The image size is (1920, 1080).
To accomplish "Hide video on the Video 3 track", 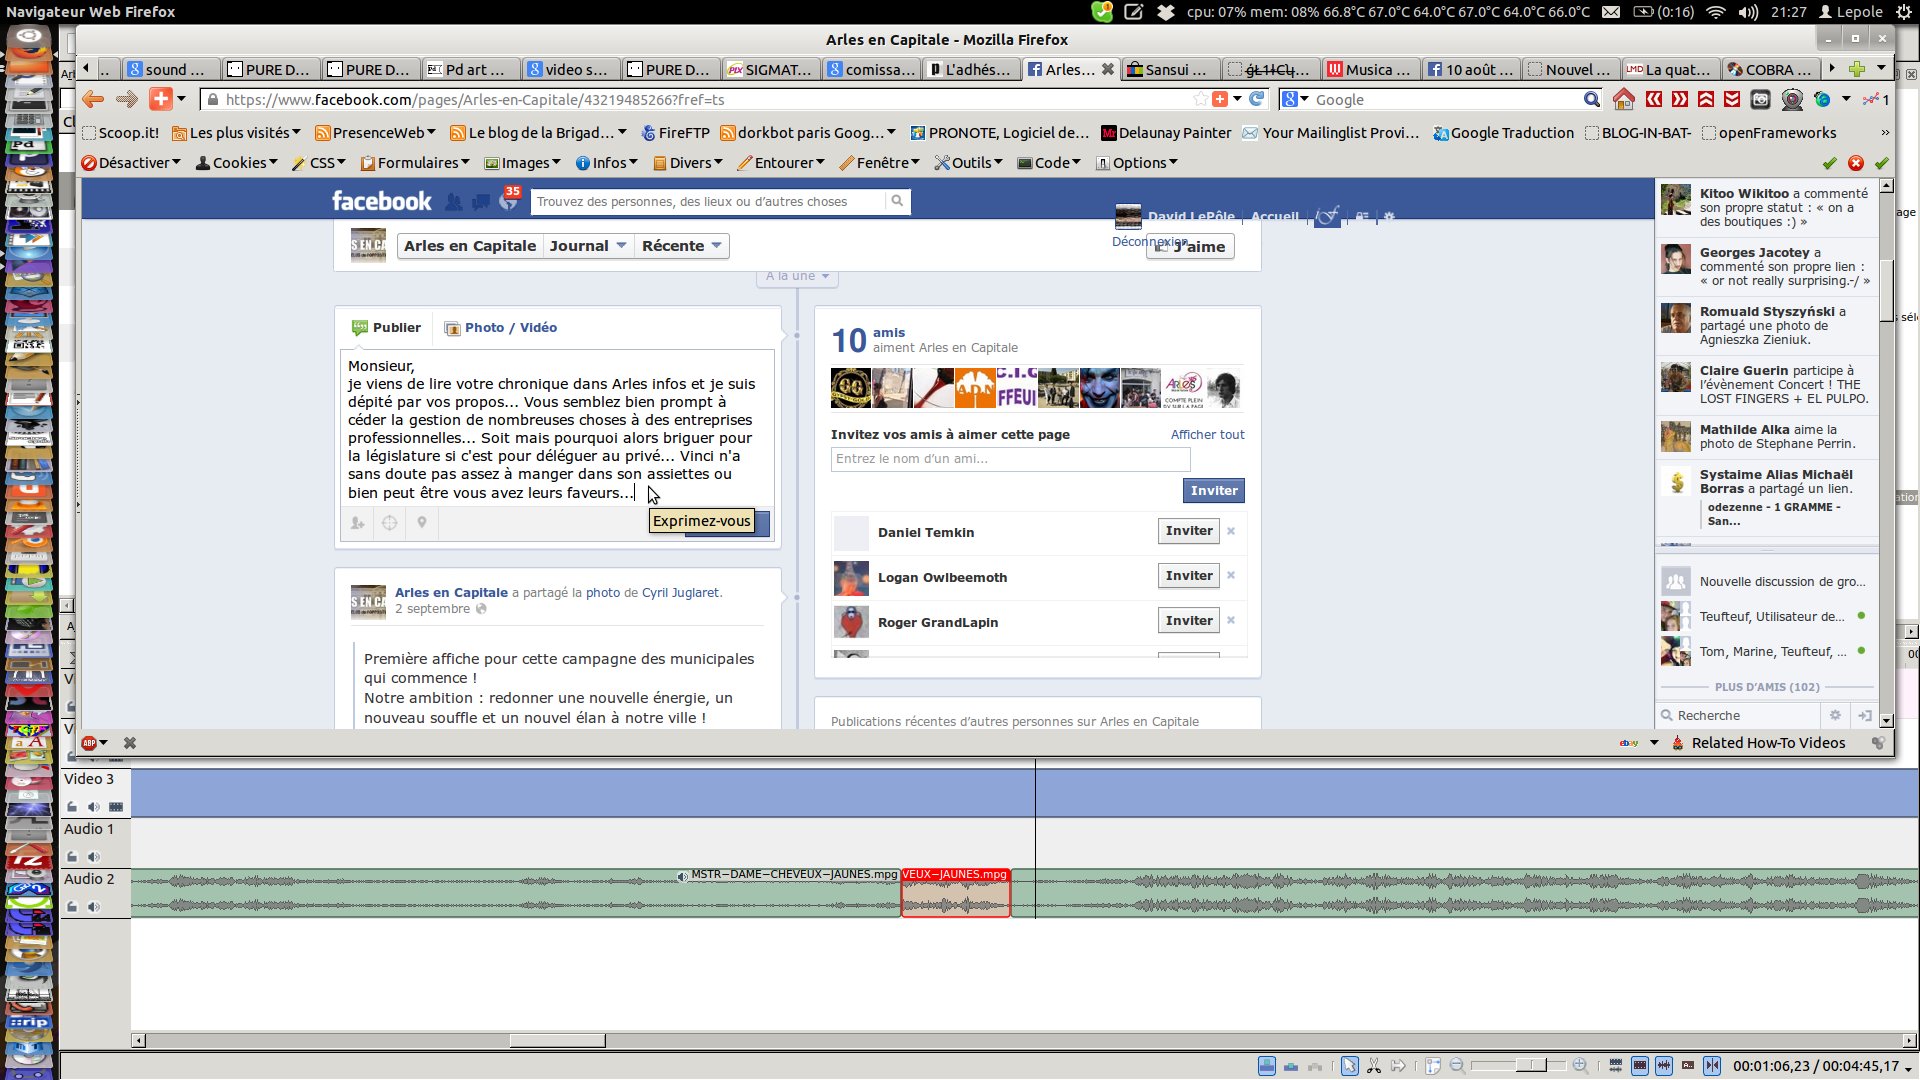I will tap(116, 807).
